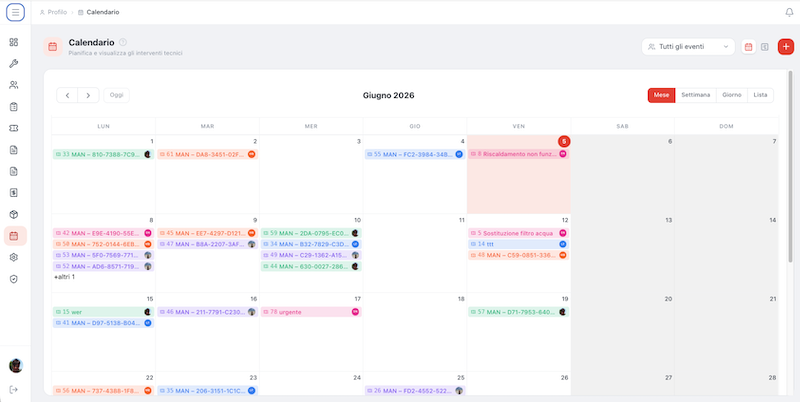Select the red calendar view icon button
Screen dimensions: 800x402
(x=748, y=47)
